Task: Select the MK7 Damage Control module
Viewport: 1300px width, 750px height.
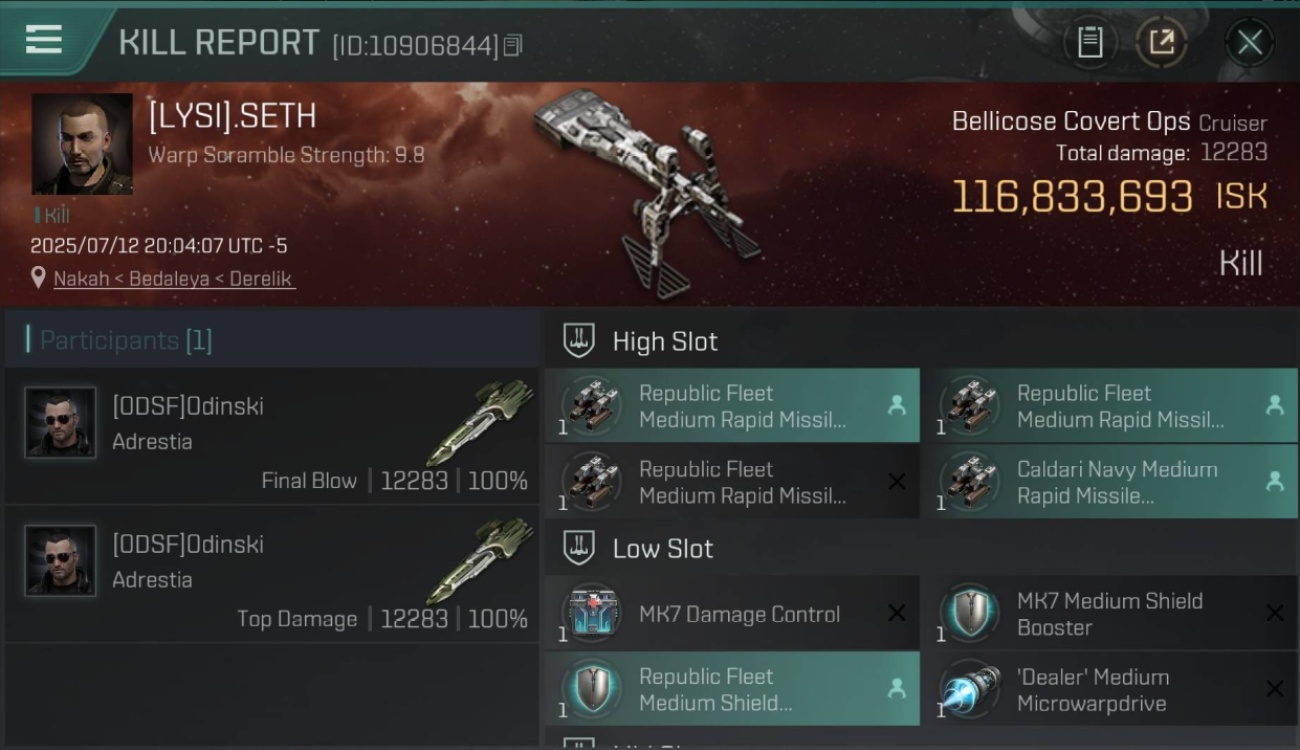Action: 732,614
